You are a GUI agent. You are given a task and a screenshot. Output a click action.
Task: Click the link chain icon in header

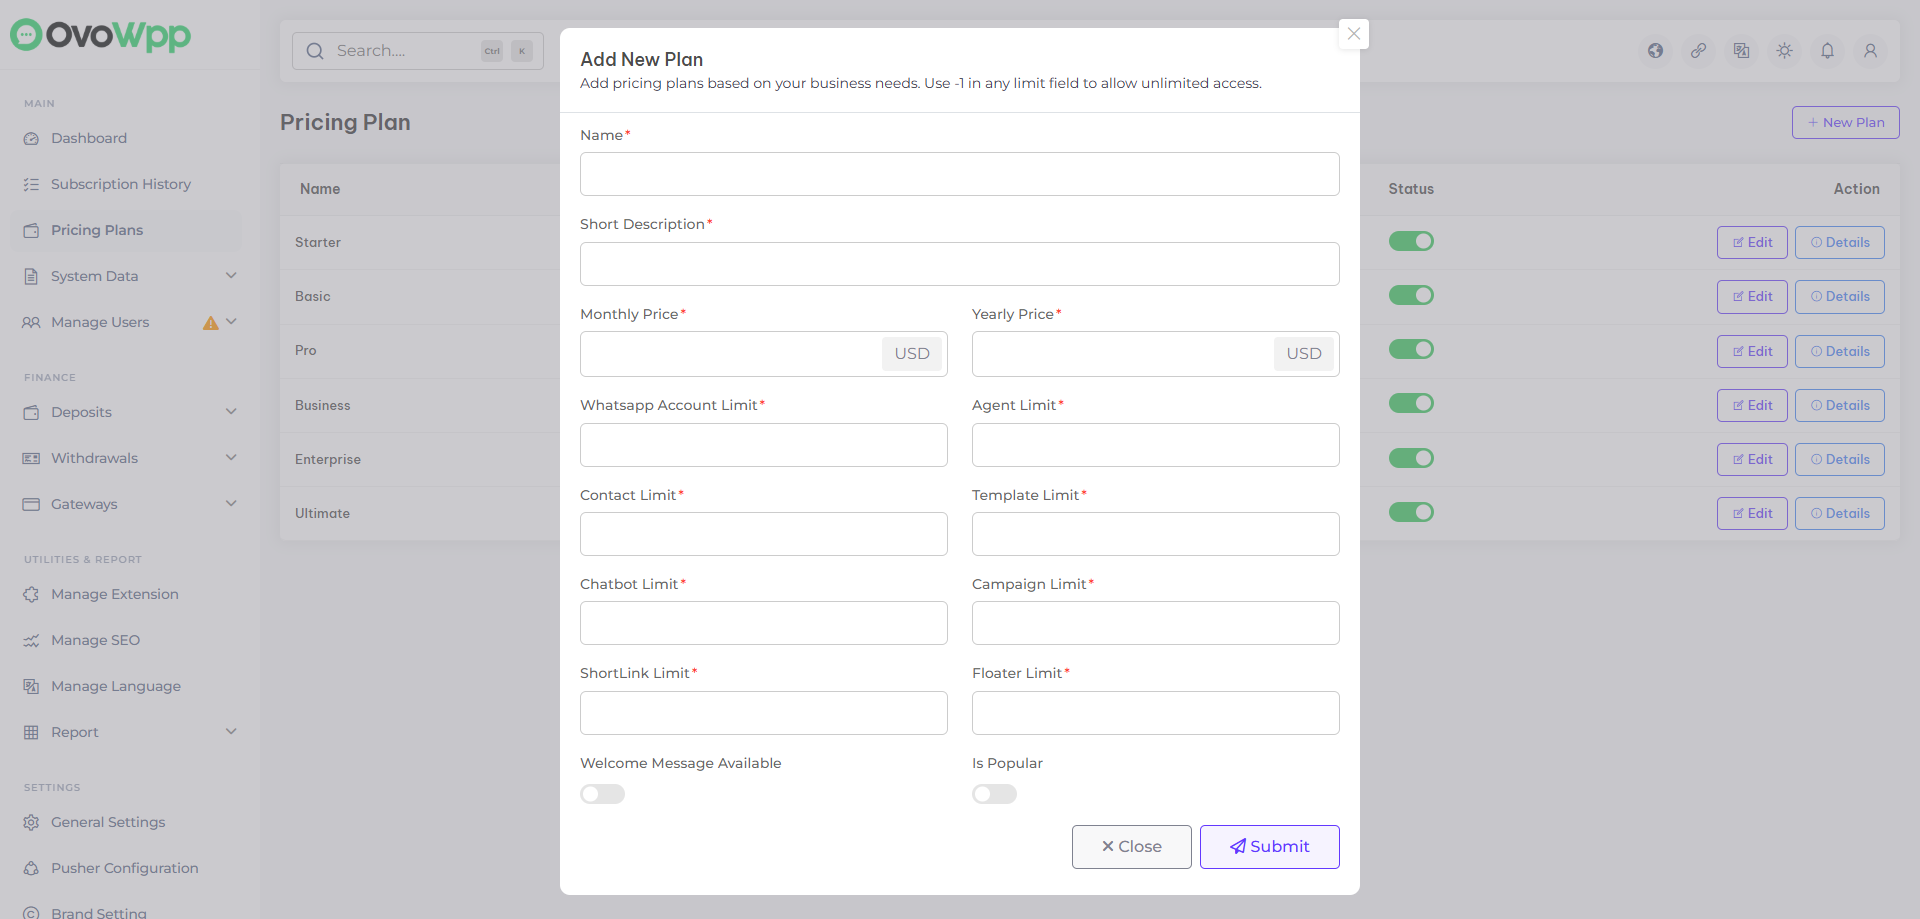(x=1699, y=51)
